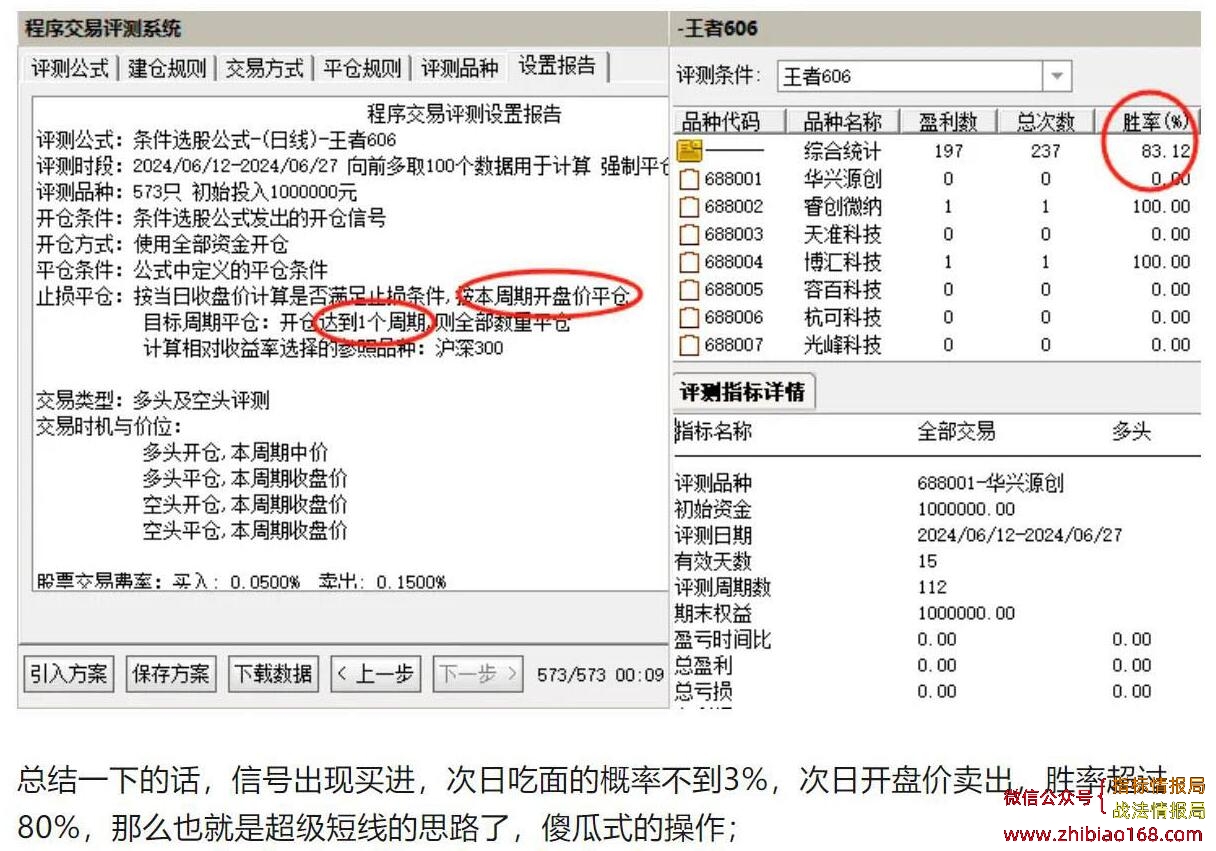Click the 保存方案 button
This screenshot has width=1216, height=851.
point(171,674)
